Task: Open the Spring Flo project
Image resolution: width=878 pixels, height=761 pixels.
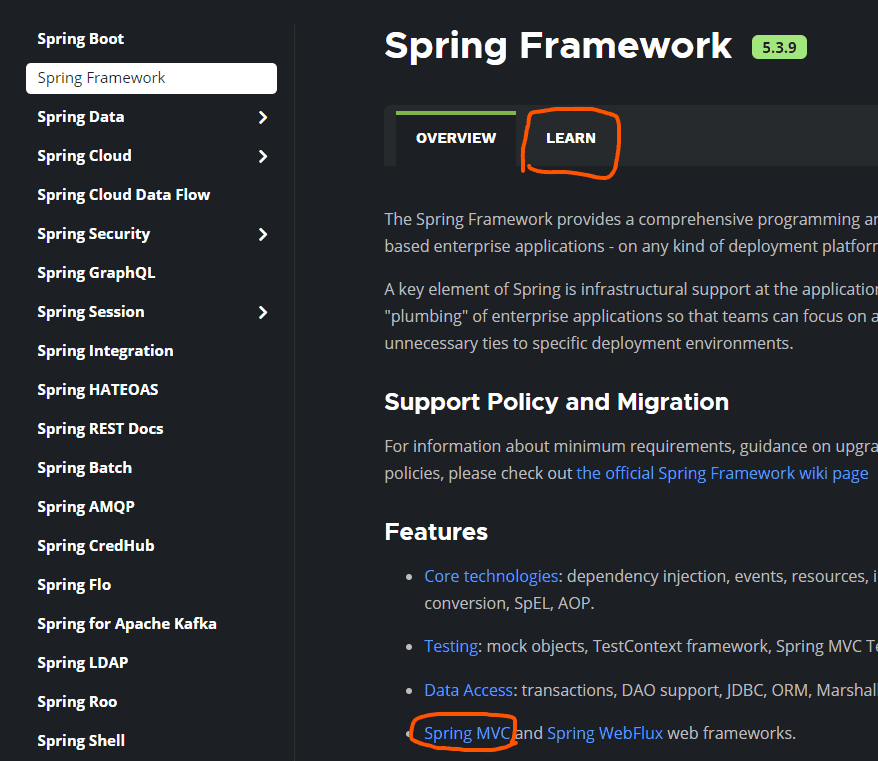Action: coord(74,585)
